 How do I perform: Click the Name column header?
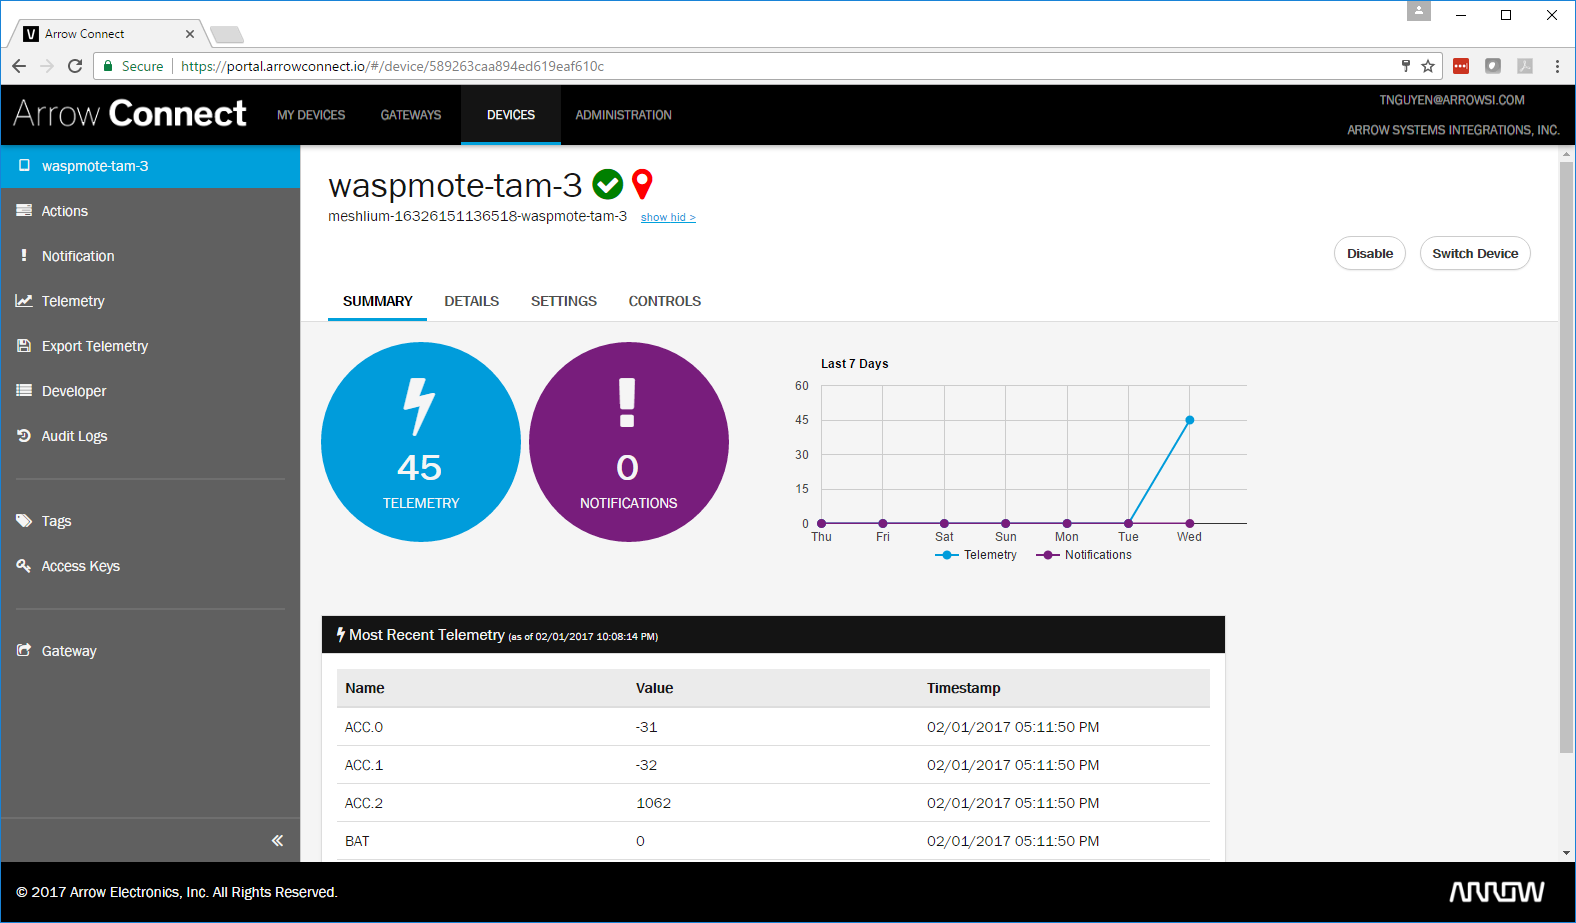pos(365,688)
